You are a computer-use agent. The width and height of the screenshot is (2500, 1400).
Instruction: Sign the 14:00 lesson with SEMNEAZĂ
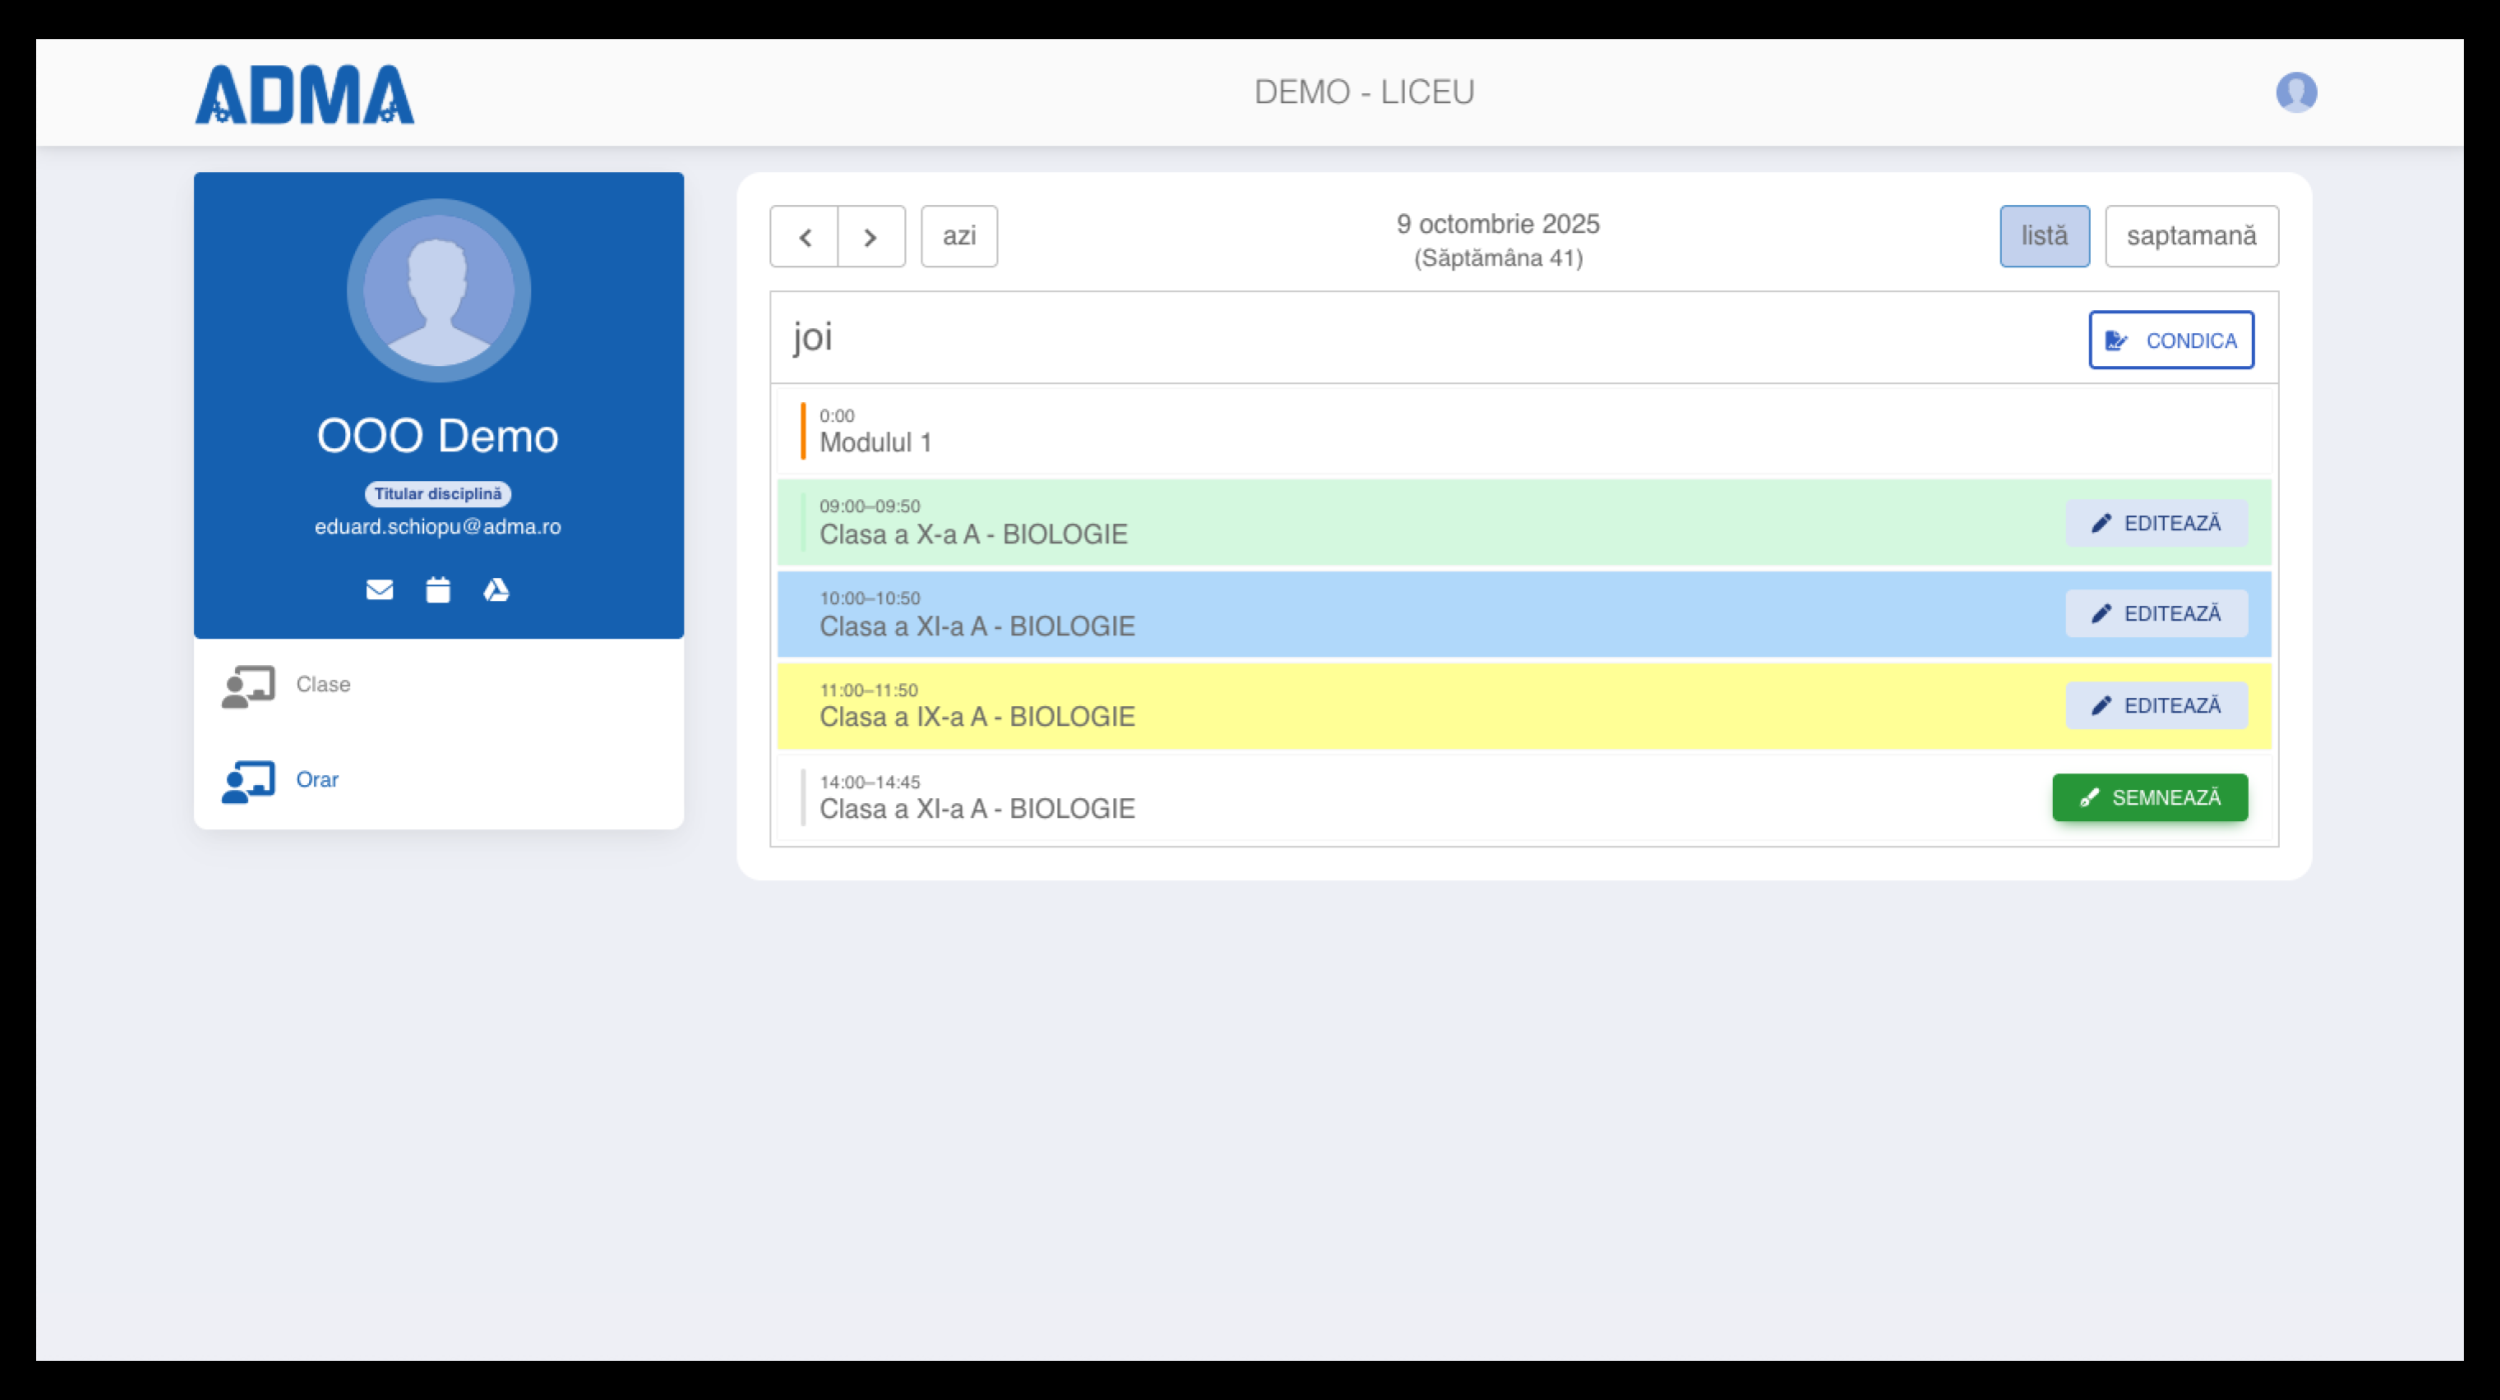(2149, 798)
